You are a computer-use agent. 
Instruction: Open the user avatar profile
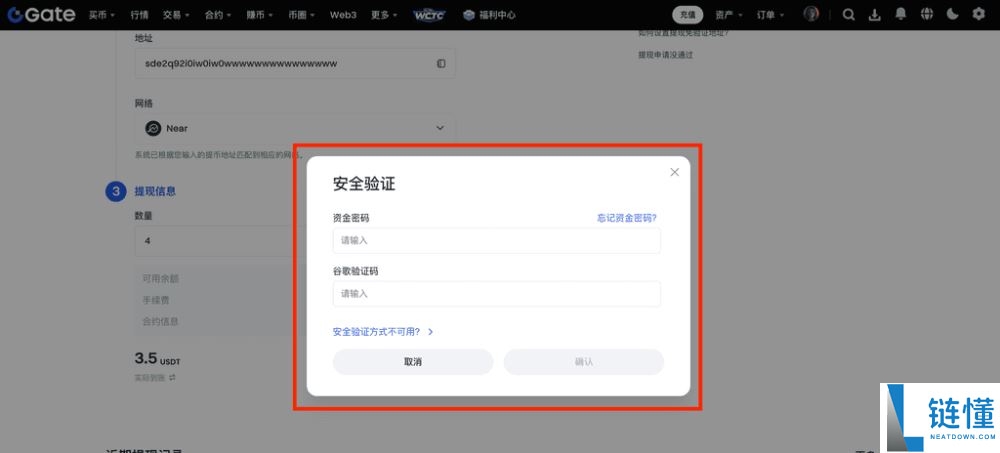click(x=811, y=14)
